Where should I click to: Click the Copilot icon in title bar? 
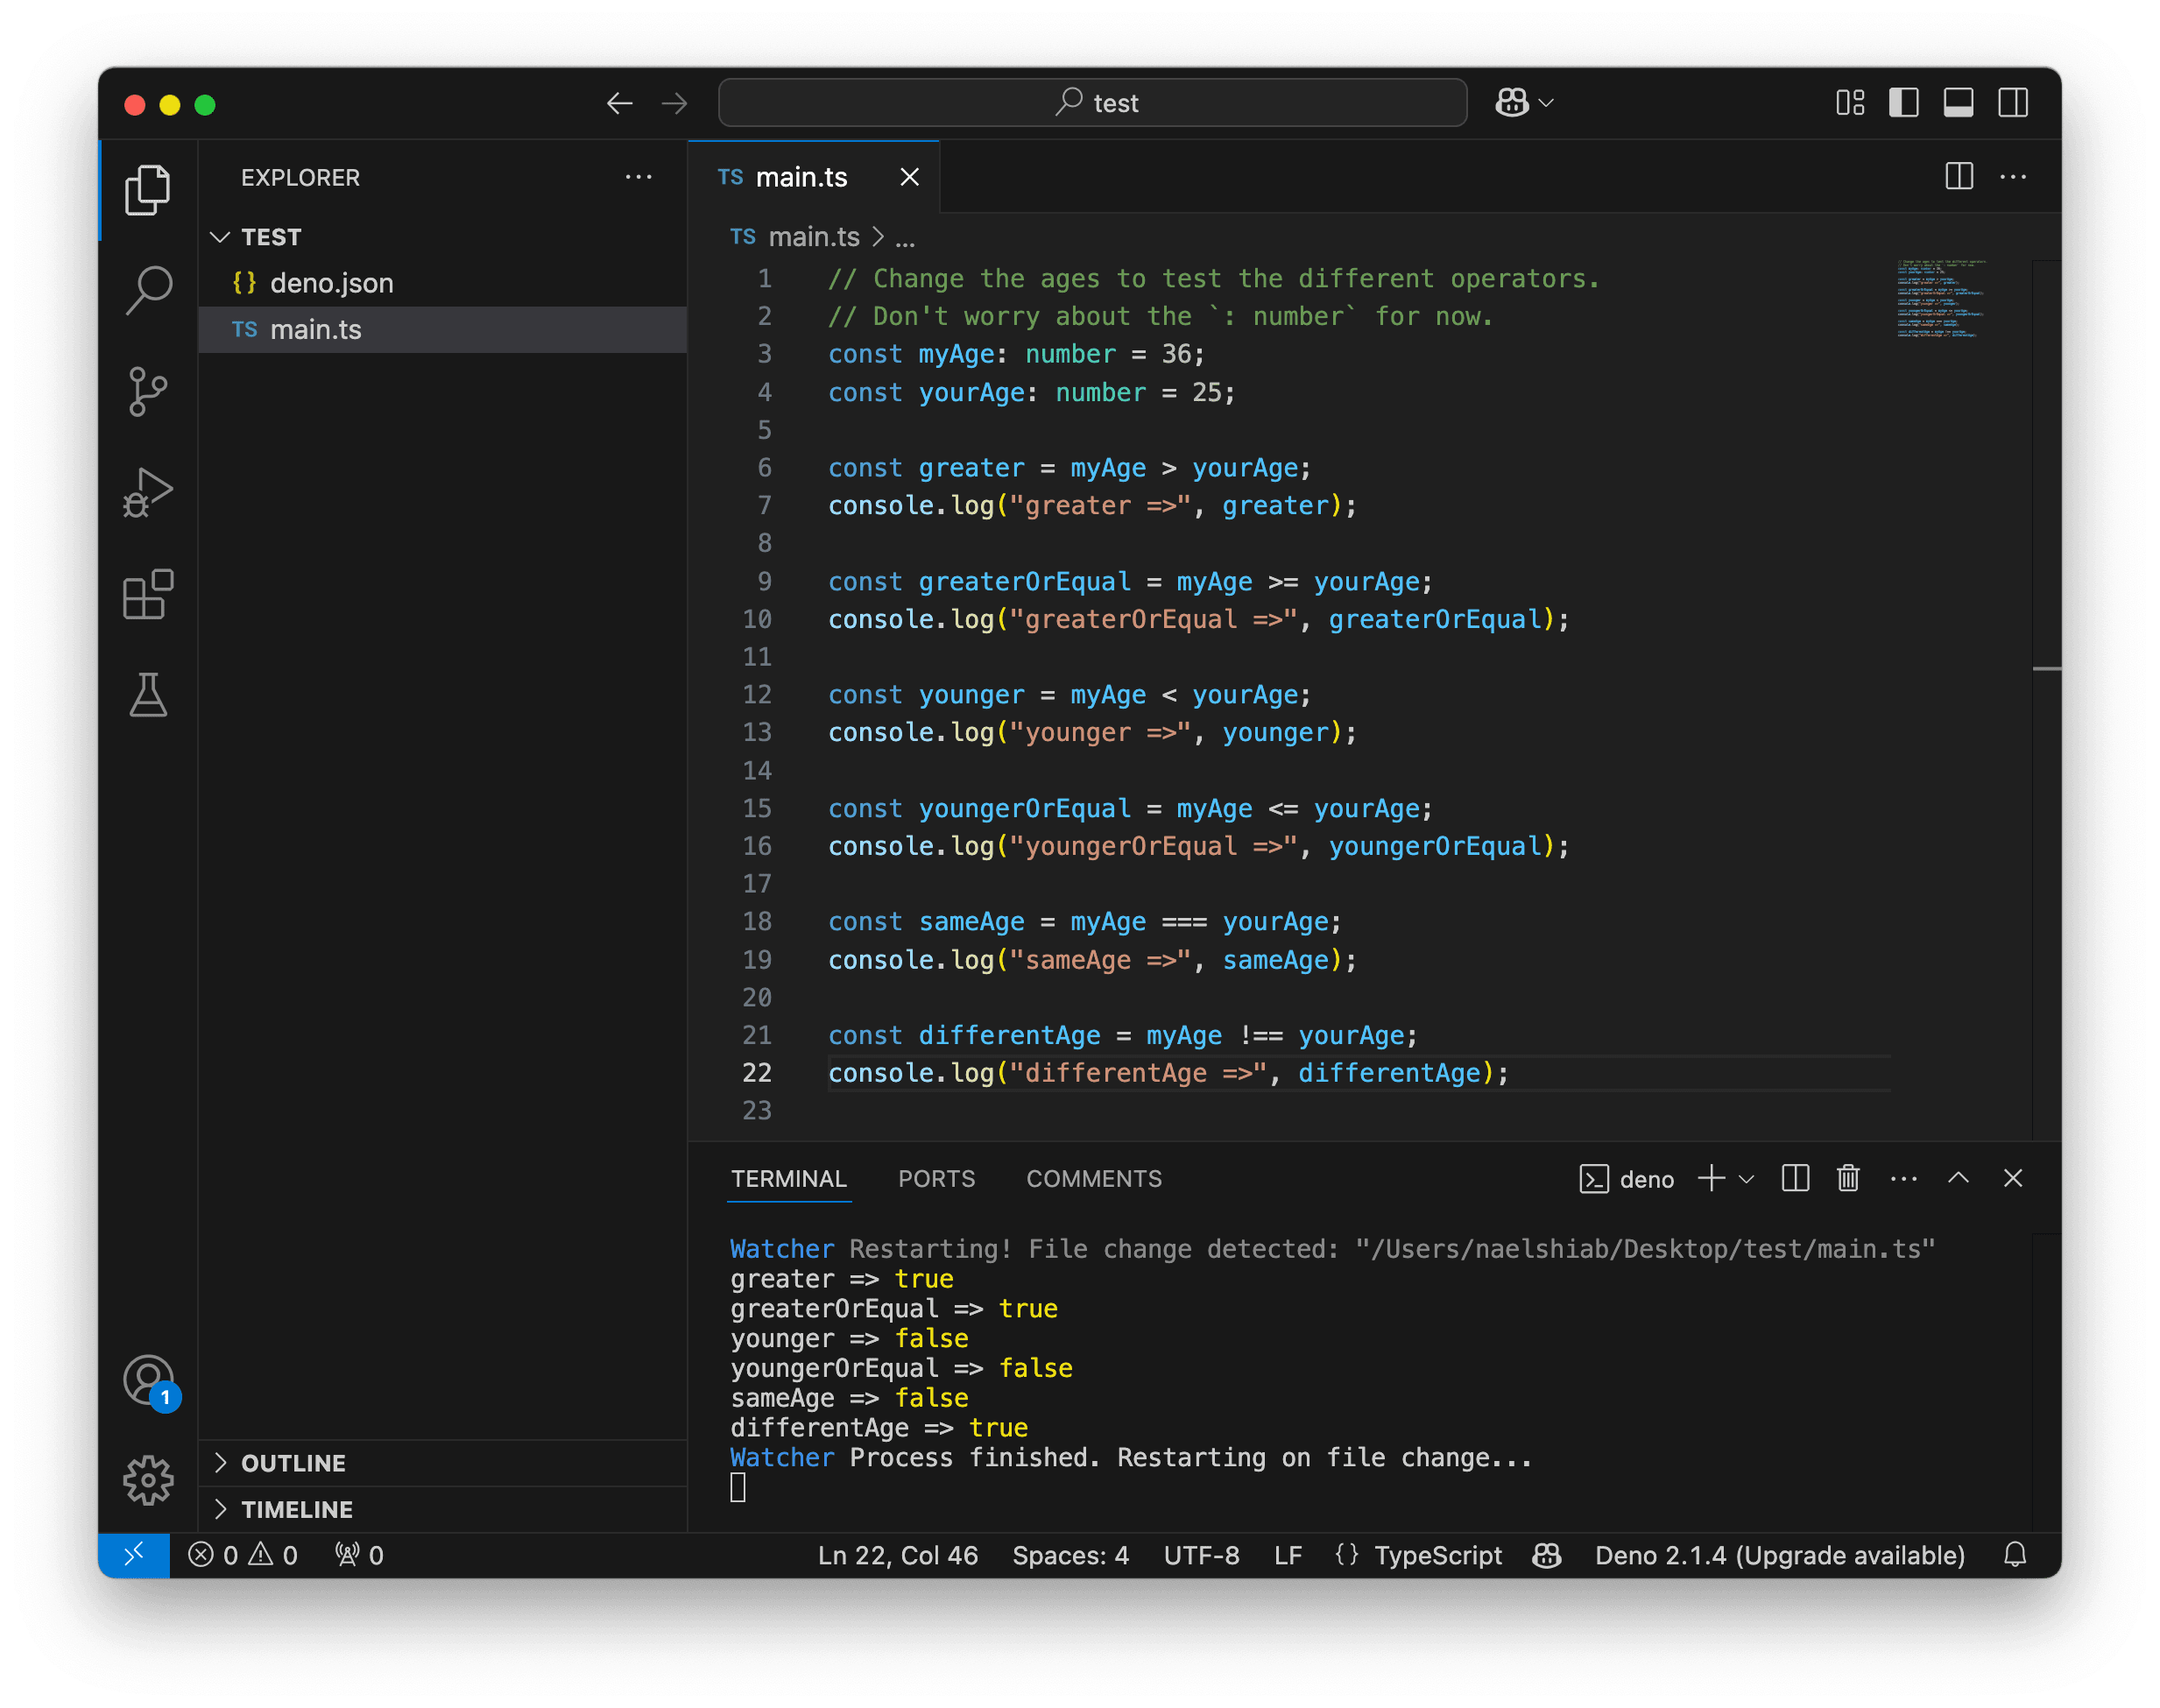click(x=1512, y=103)
